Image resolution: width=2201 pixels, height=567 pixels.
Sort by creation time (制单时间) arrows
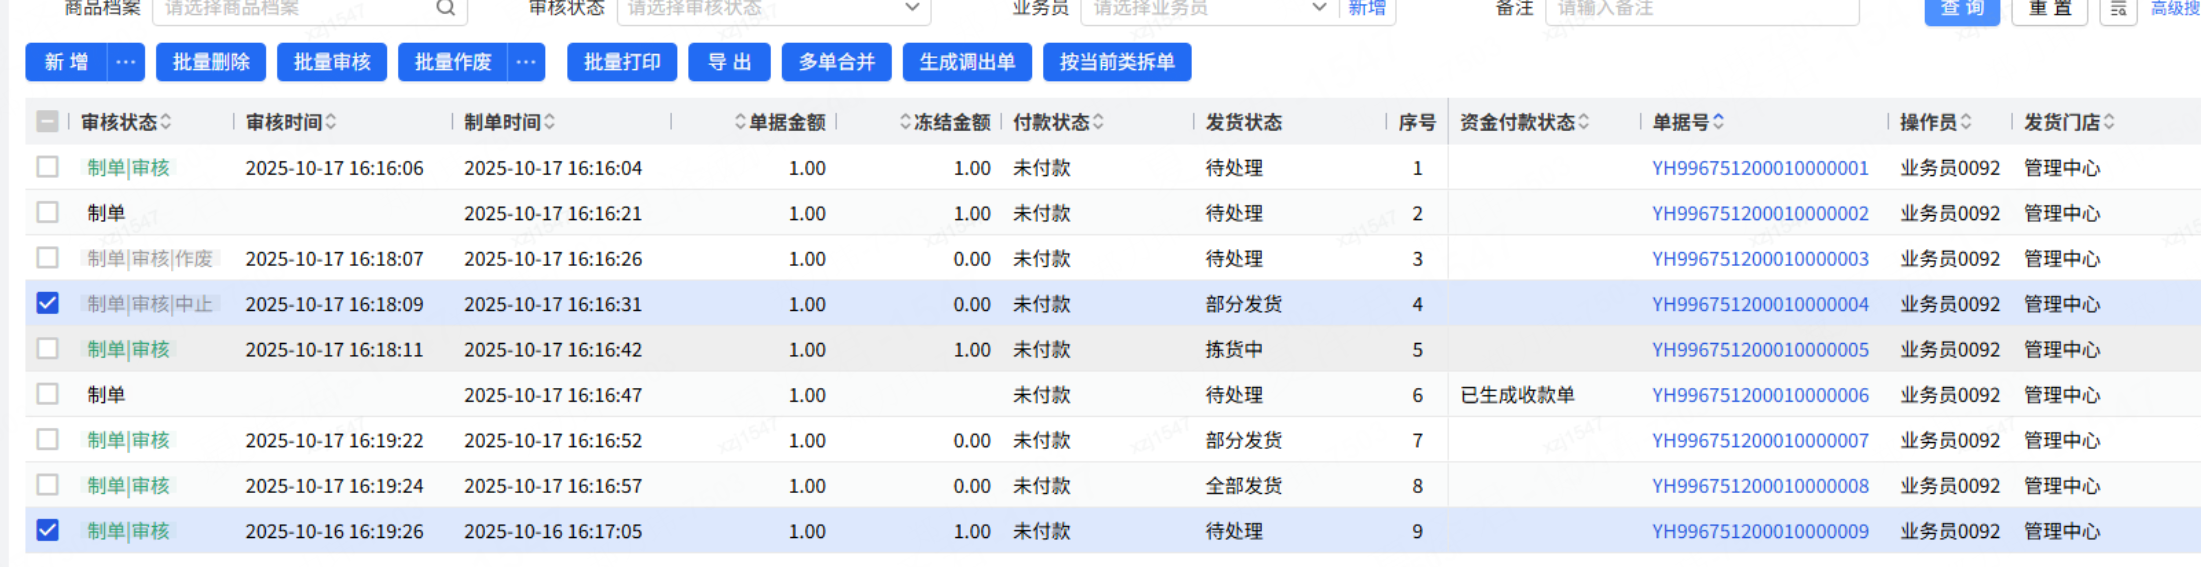click(x=550, y=122)
